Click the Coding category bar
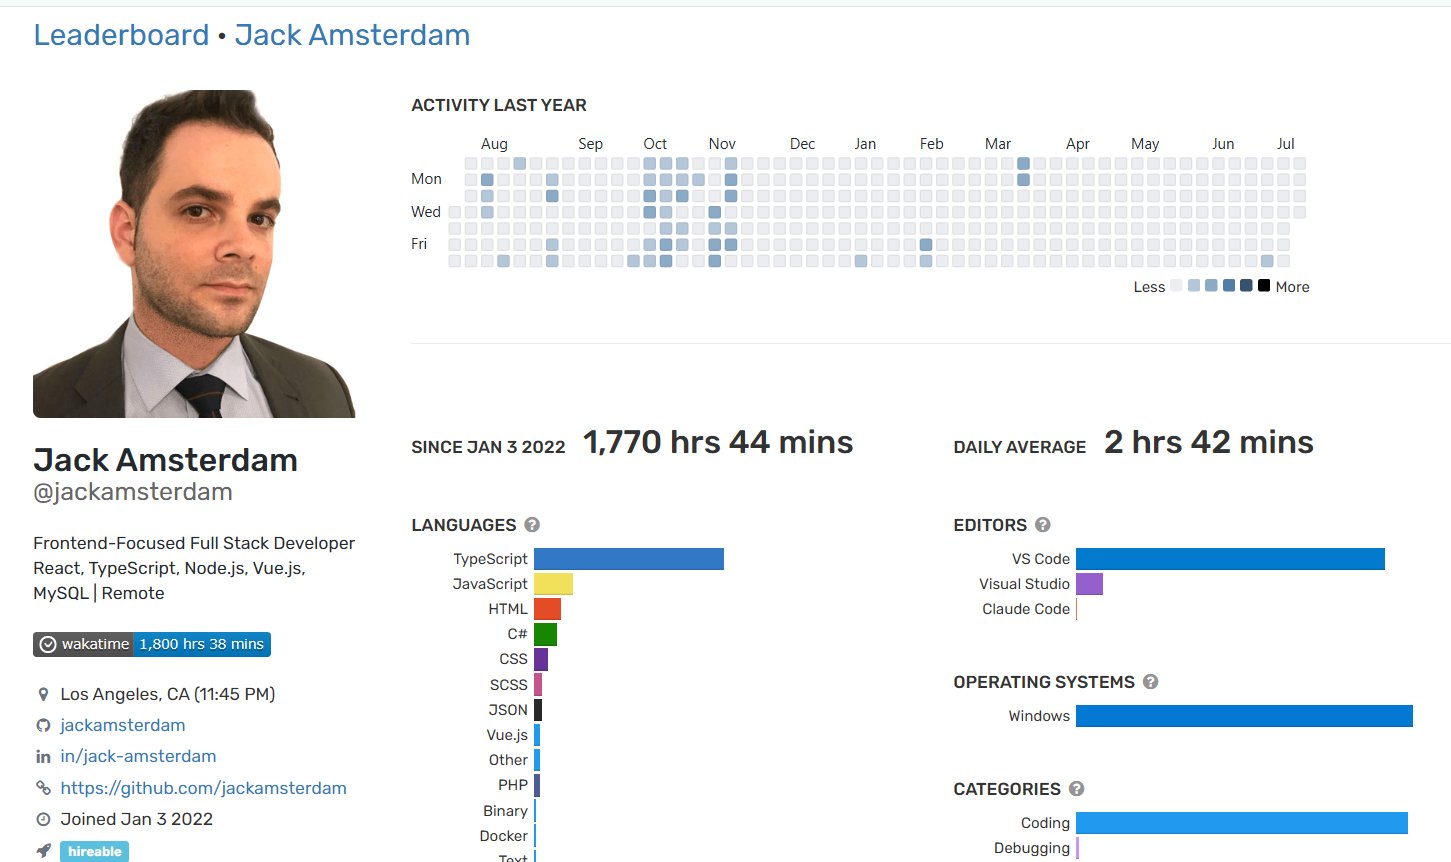 [1242, 823]
